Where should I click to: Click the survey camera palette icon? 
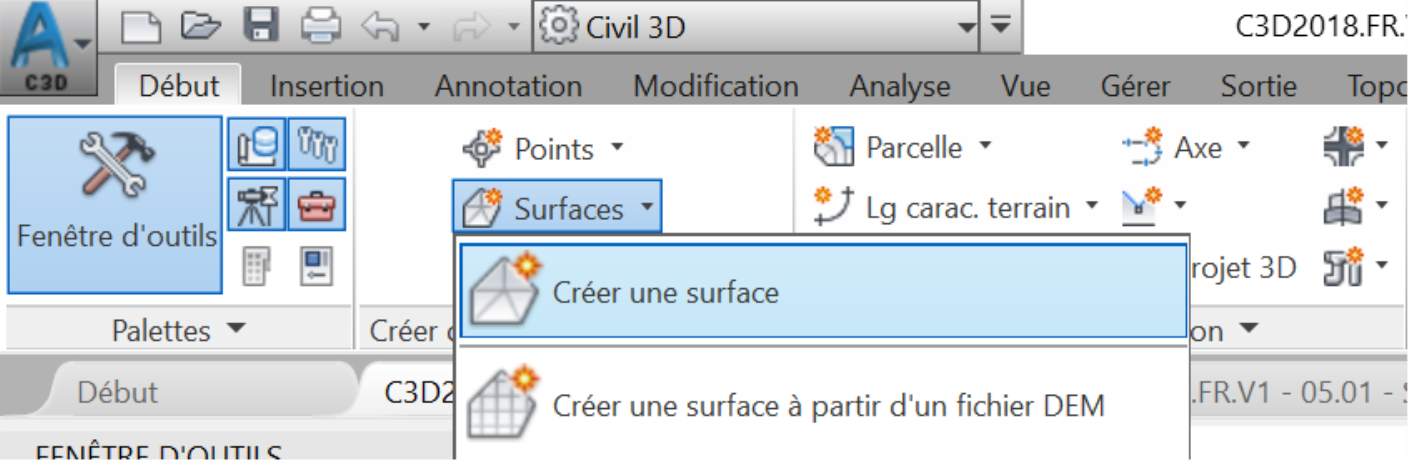point(254,204)
